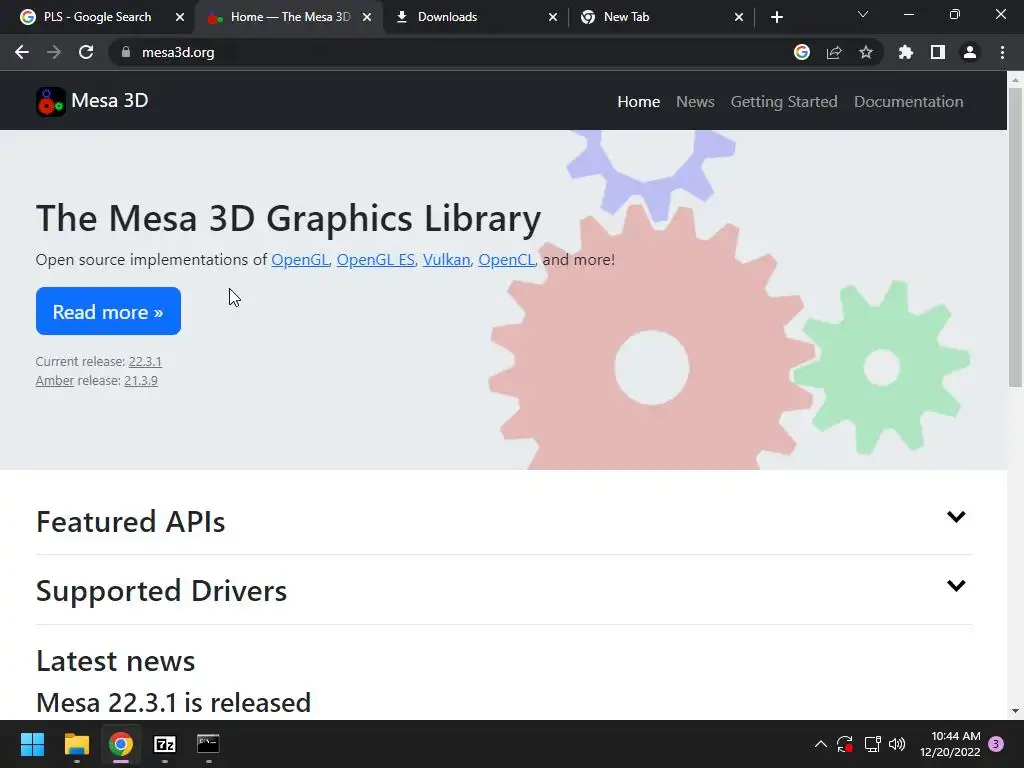
Task: Click the Supported Drivers heading
Action: (x=161, y=590)
